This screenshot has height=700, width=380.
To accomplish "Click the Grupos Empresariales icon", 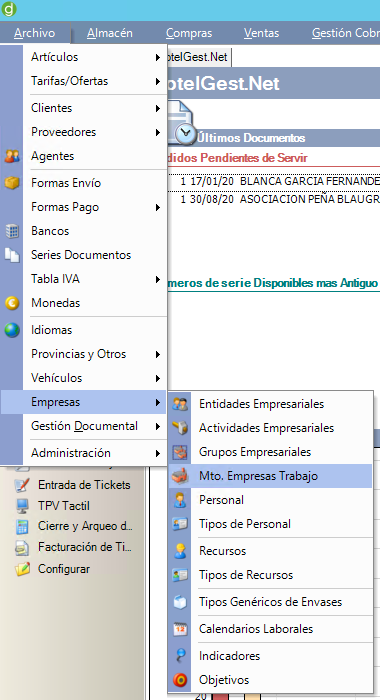I will (x=180, y=452).
